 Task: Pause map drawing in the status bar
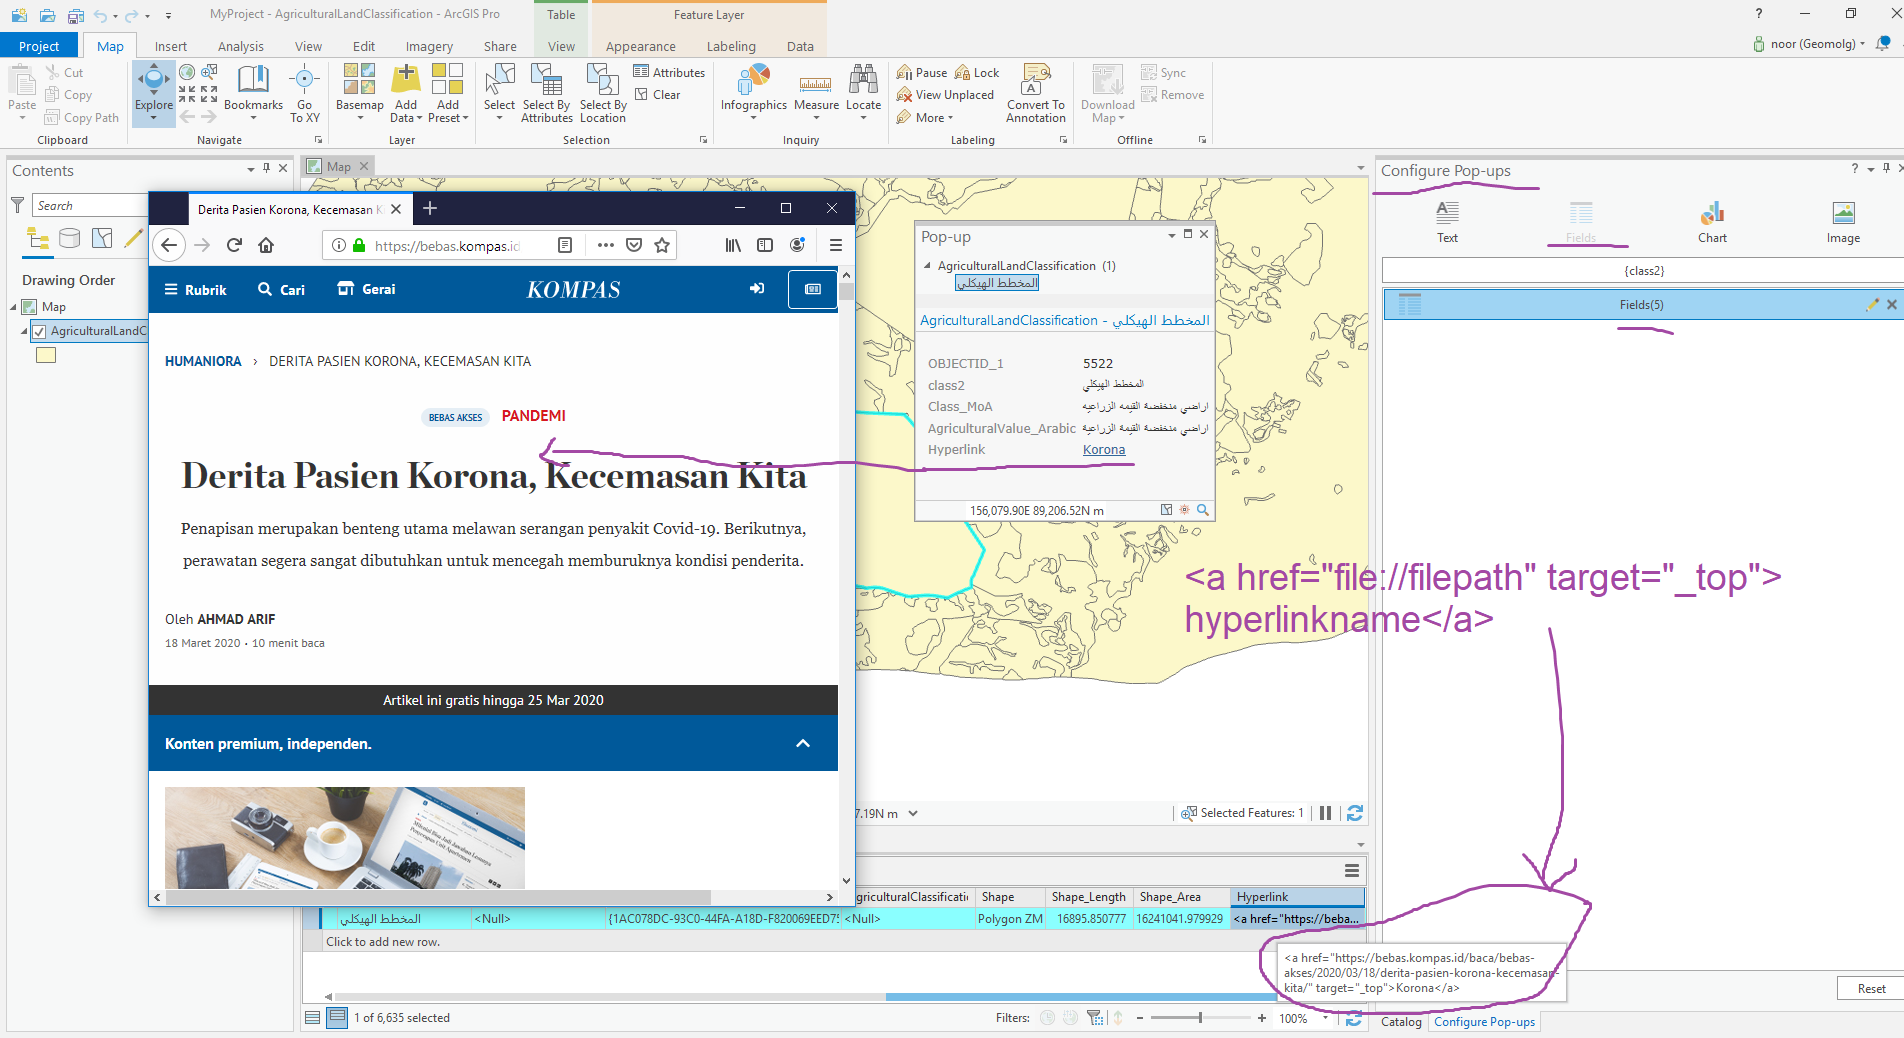pos(1325,813)
